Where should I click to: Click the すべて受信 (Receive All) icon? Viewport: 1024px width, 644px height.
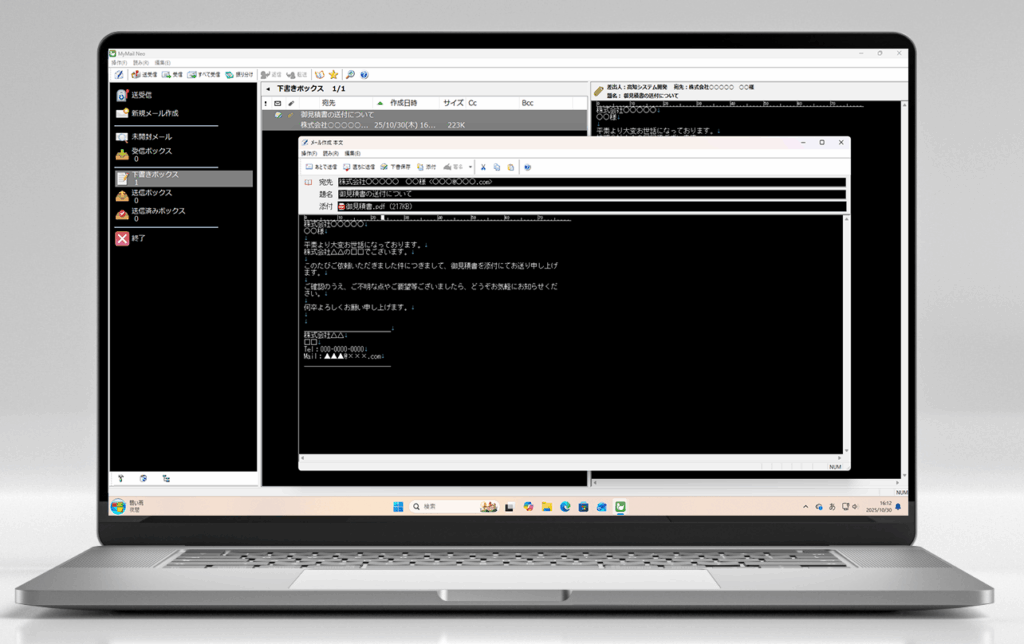tap(200, 74)
